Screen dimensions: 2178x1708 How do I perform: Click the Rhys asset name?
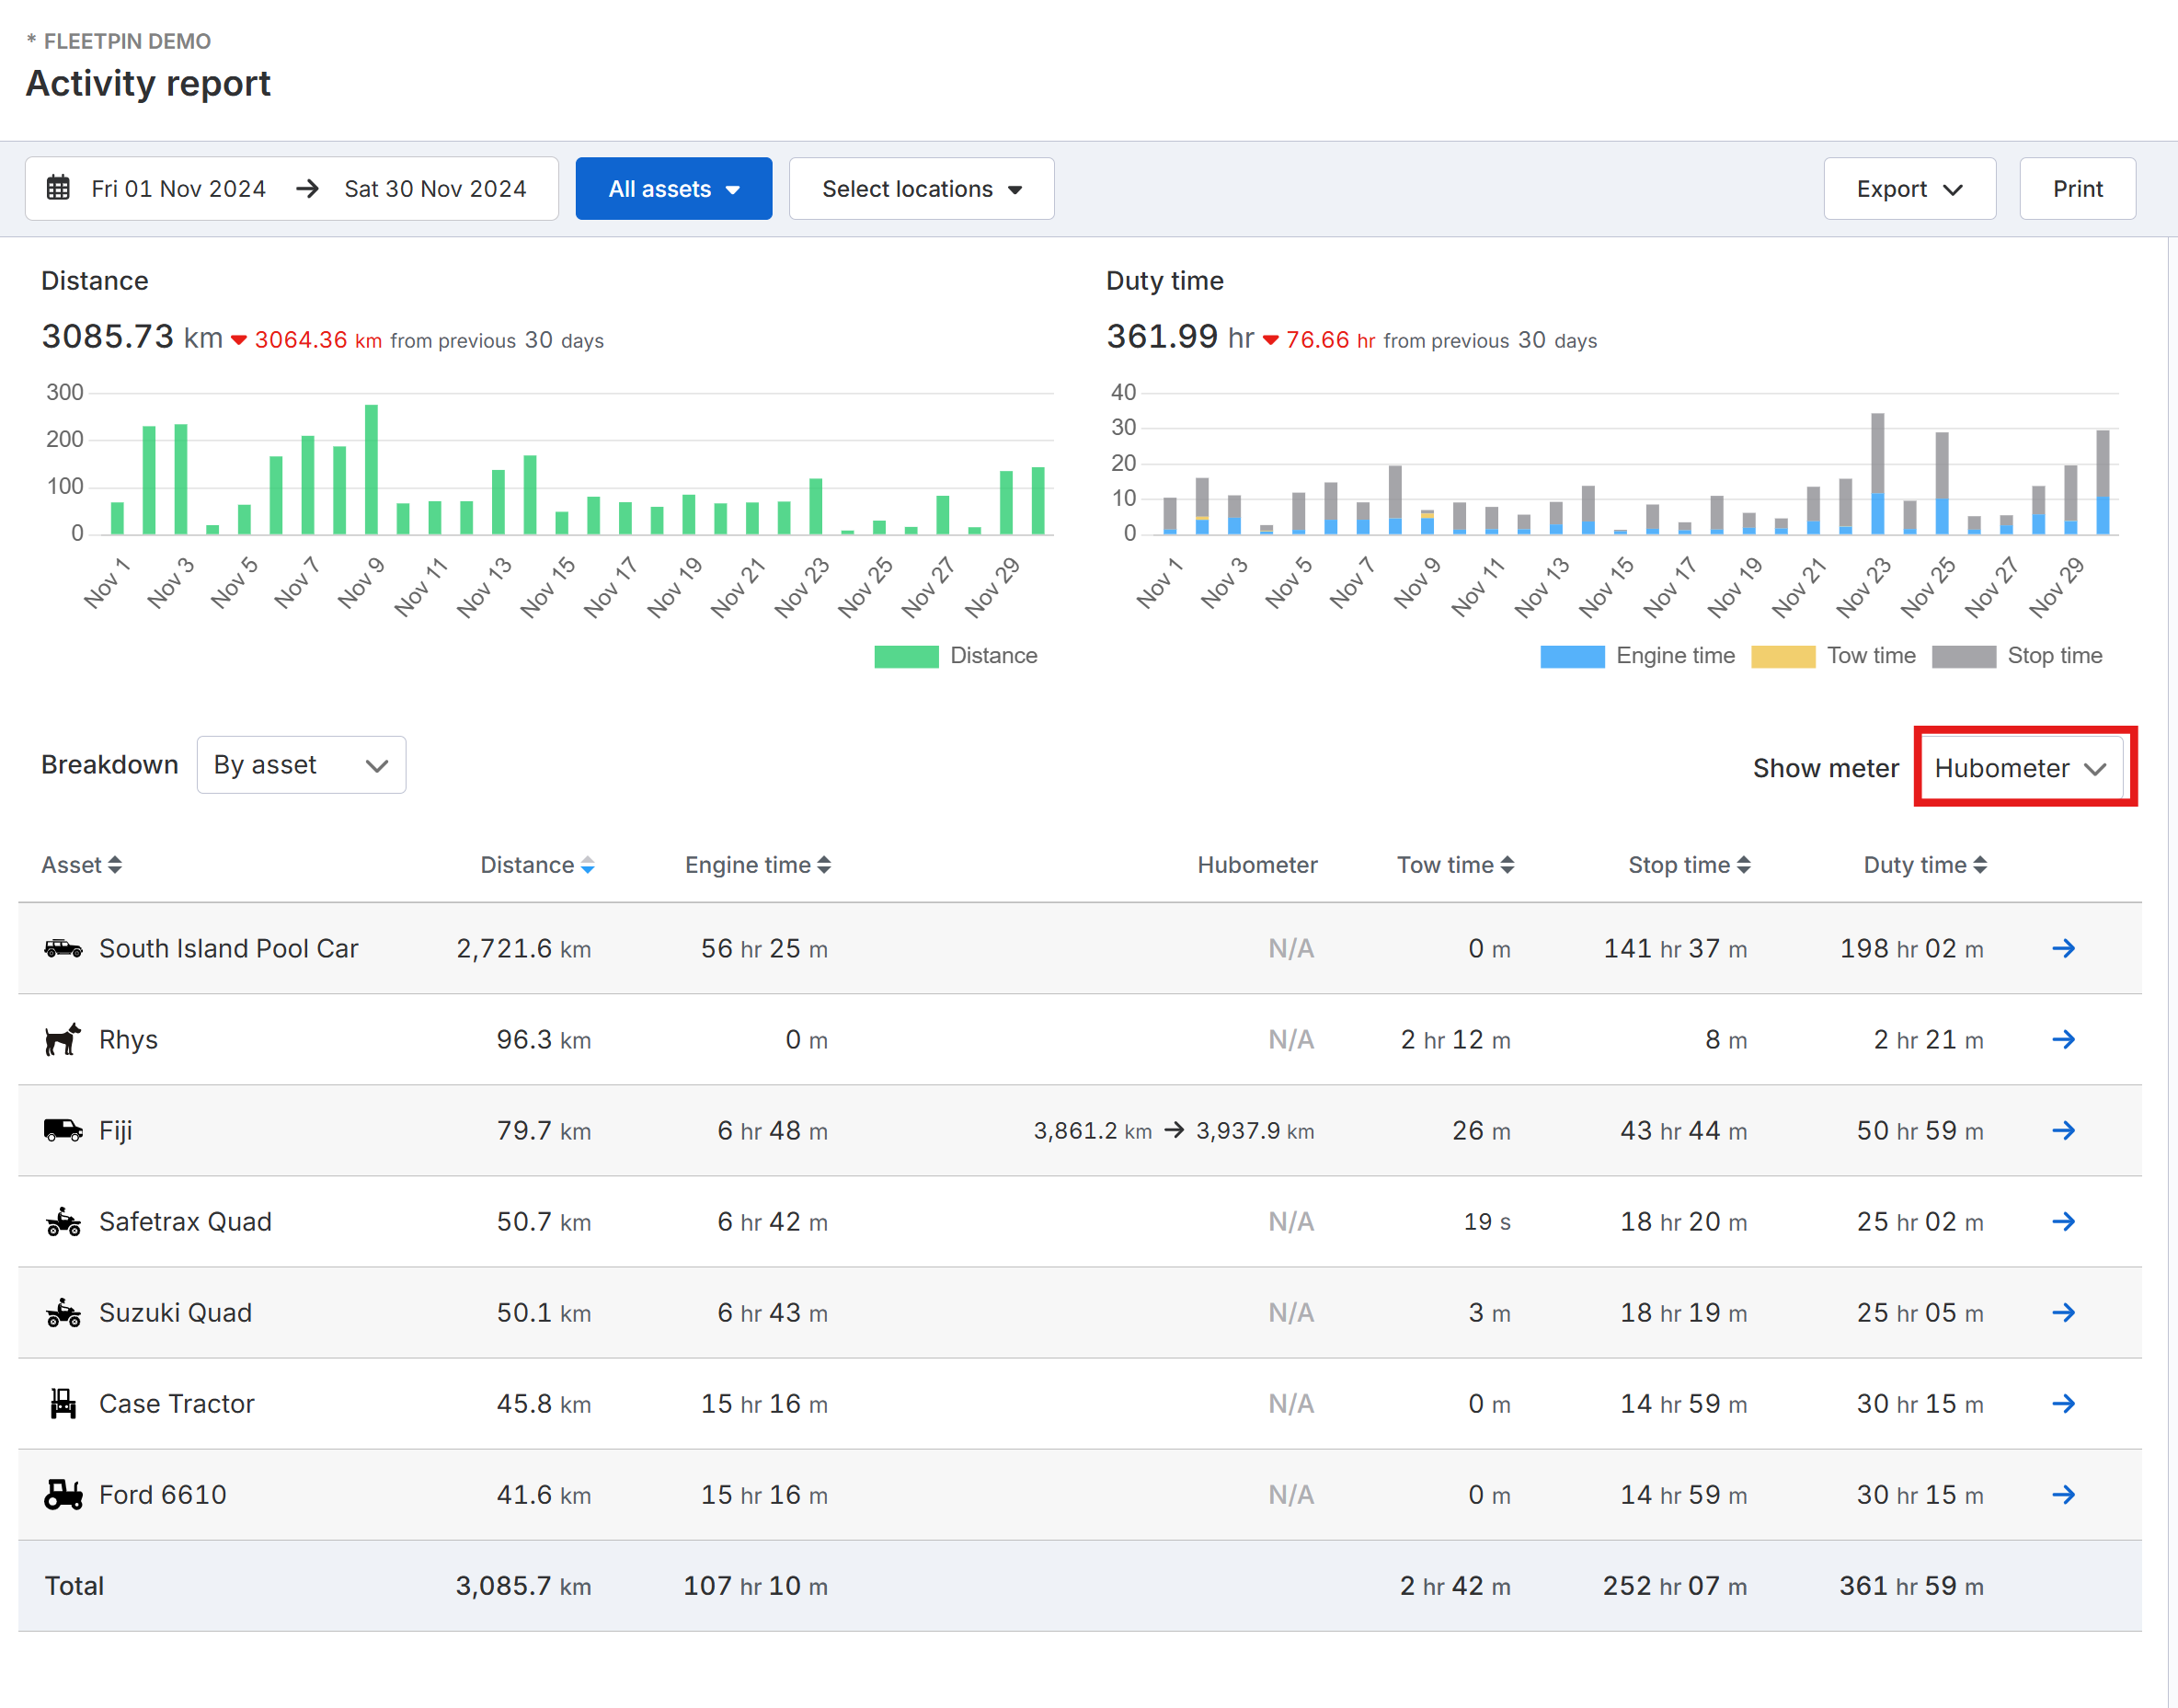[x=128, y=1039]
